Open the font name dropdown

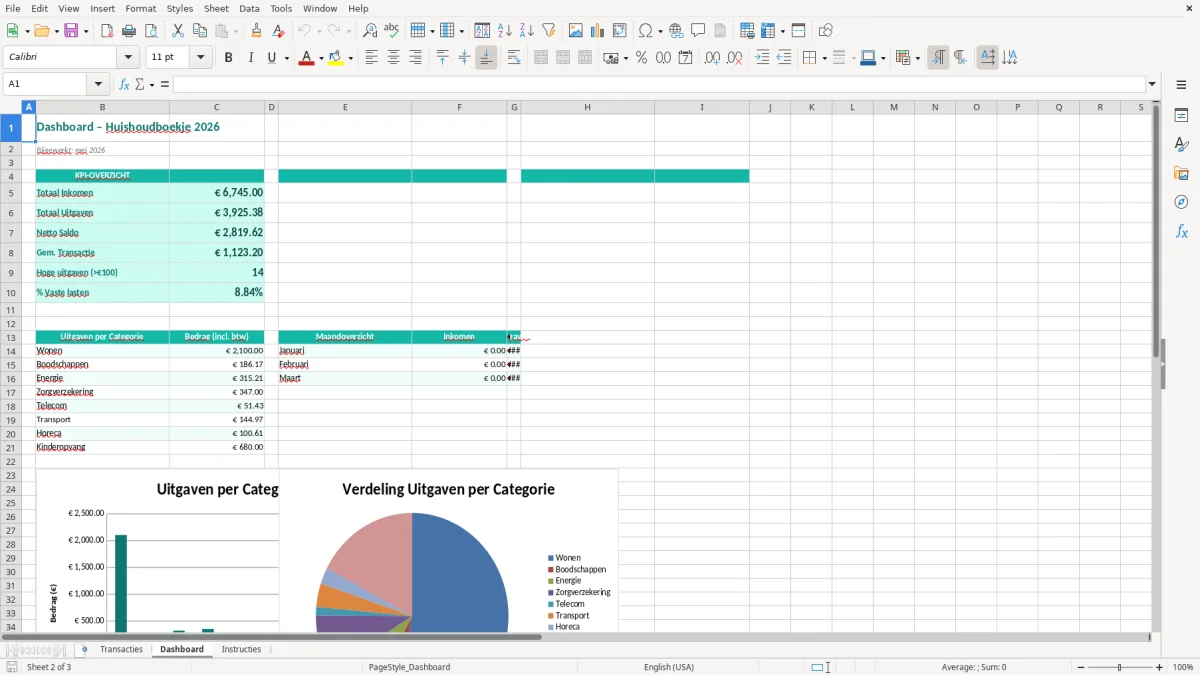coord(128,58)
